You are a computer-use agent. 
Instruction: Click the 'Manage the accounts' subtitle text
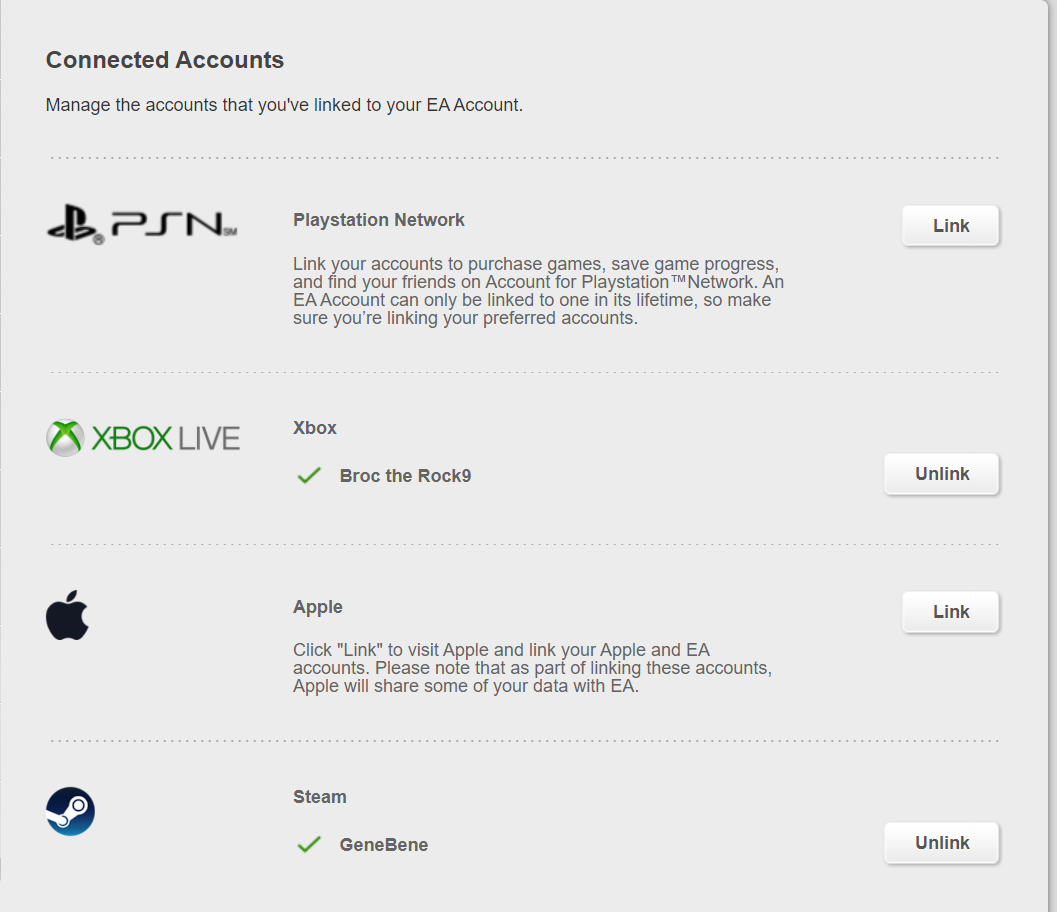pyautogui.click(x=284, y=104)
